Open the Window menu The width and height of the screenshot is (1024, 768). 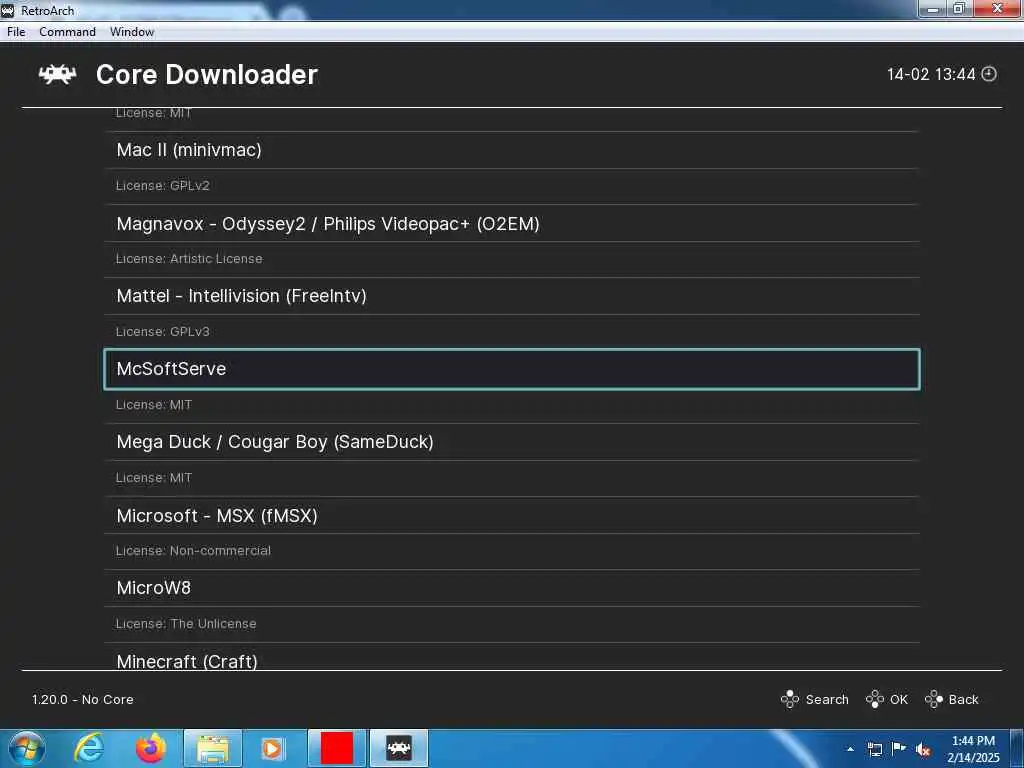132,32
